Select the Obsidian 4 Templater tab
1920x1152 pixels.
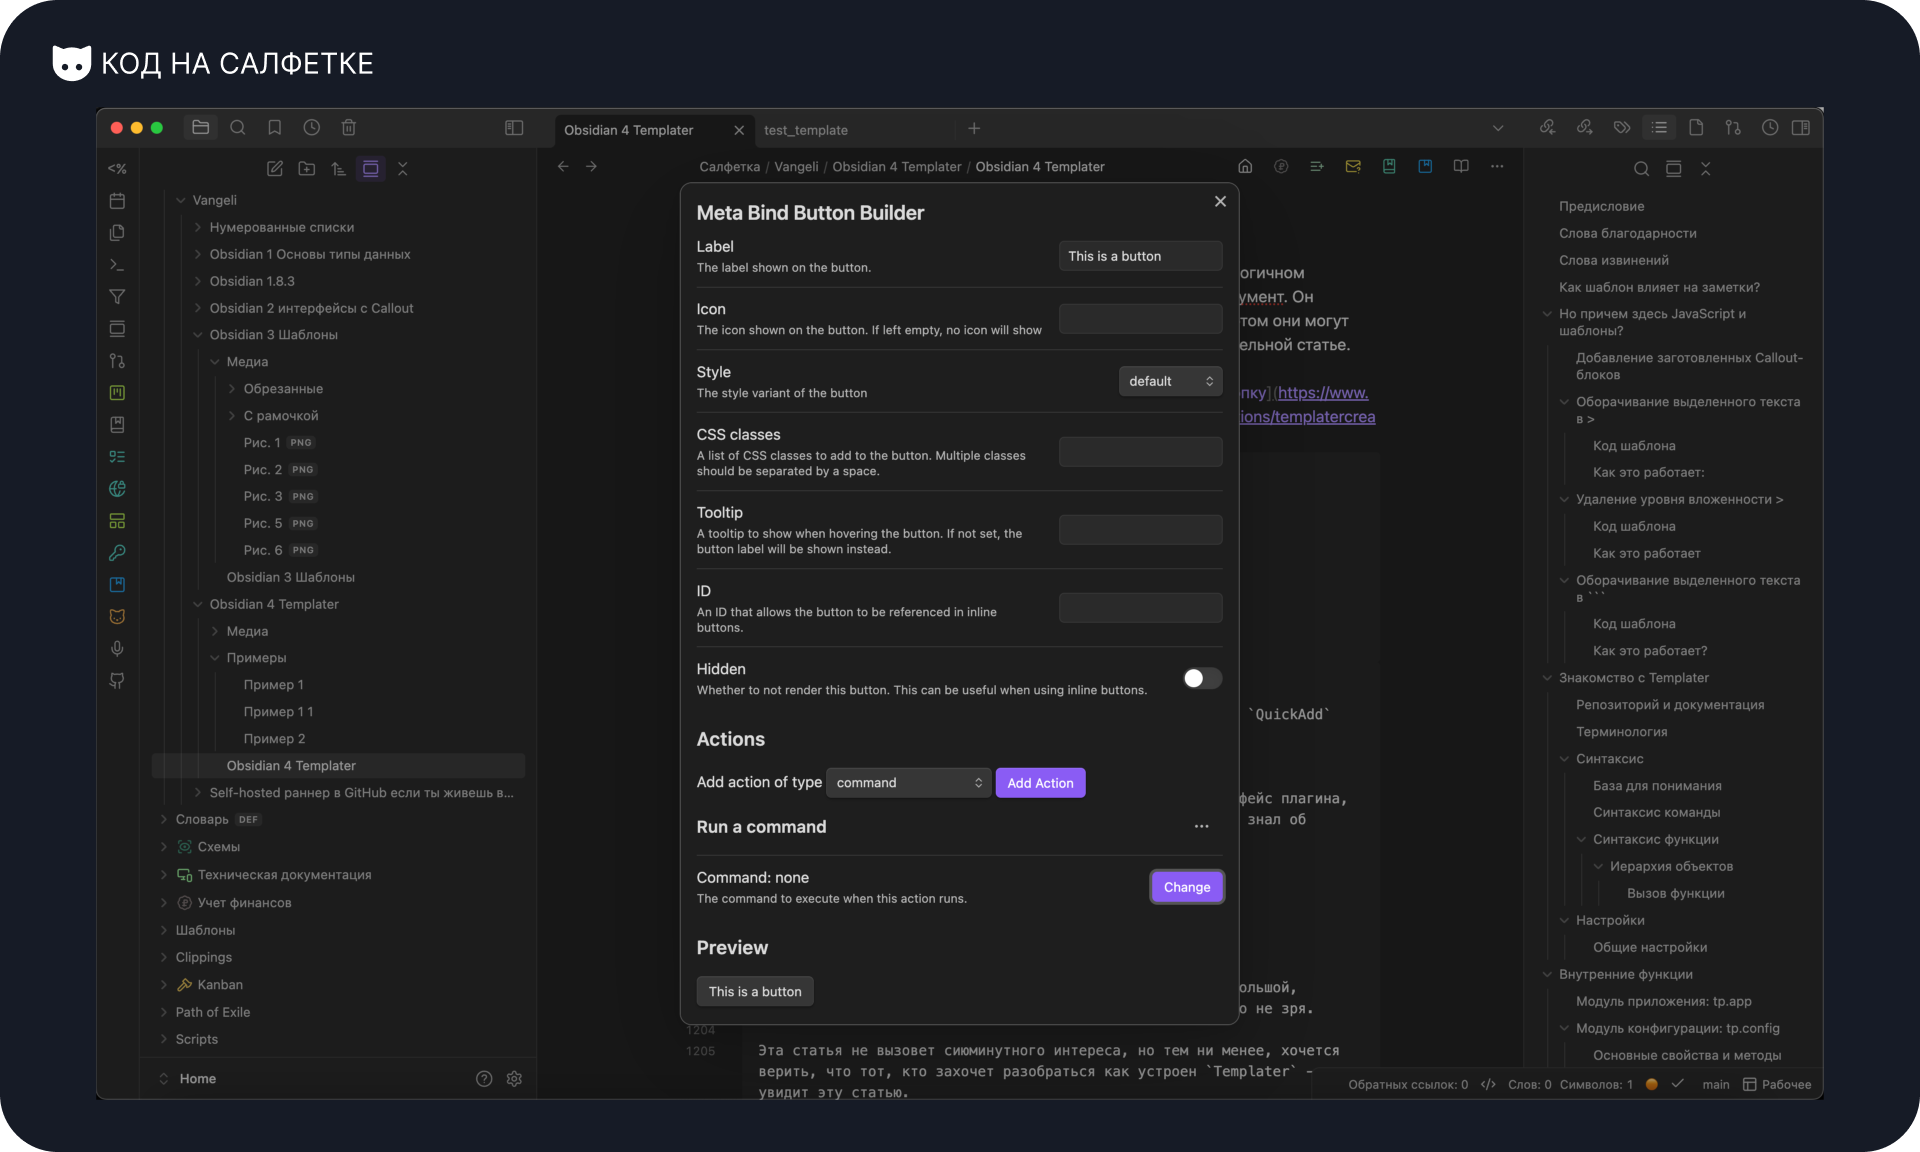click(x=629, y=130)
